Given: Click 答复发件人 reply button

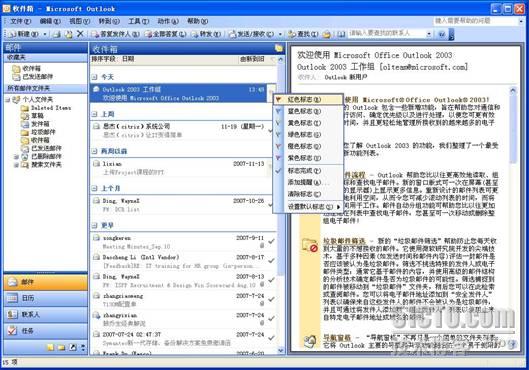Looking at the screenshot, I should click(x=115, y=34).
